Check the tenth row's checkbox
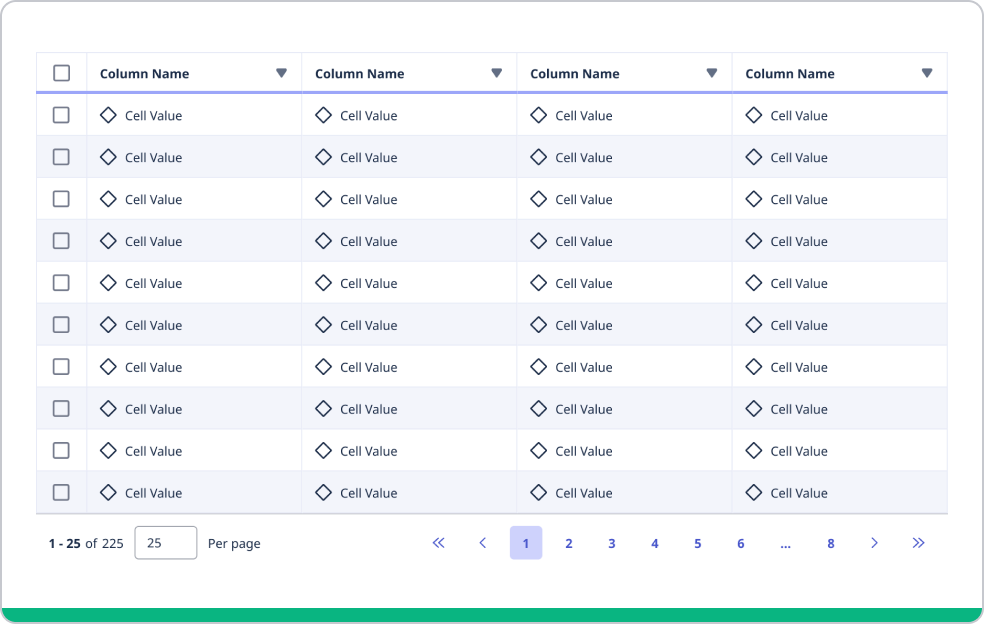 click(62, 493)
